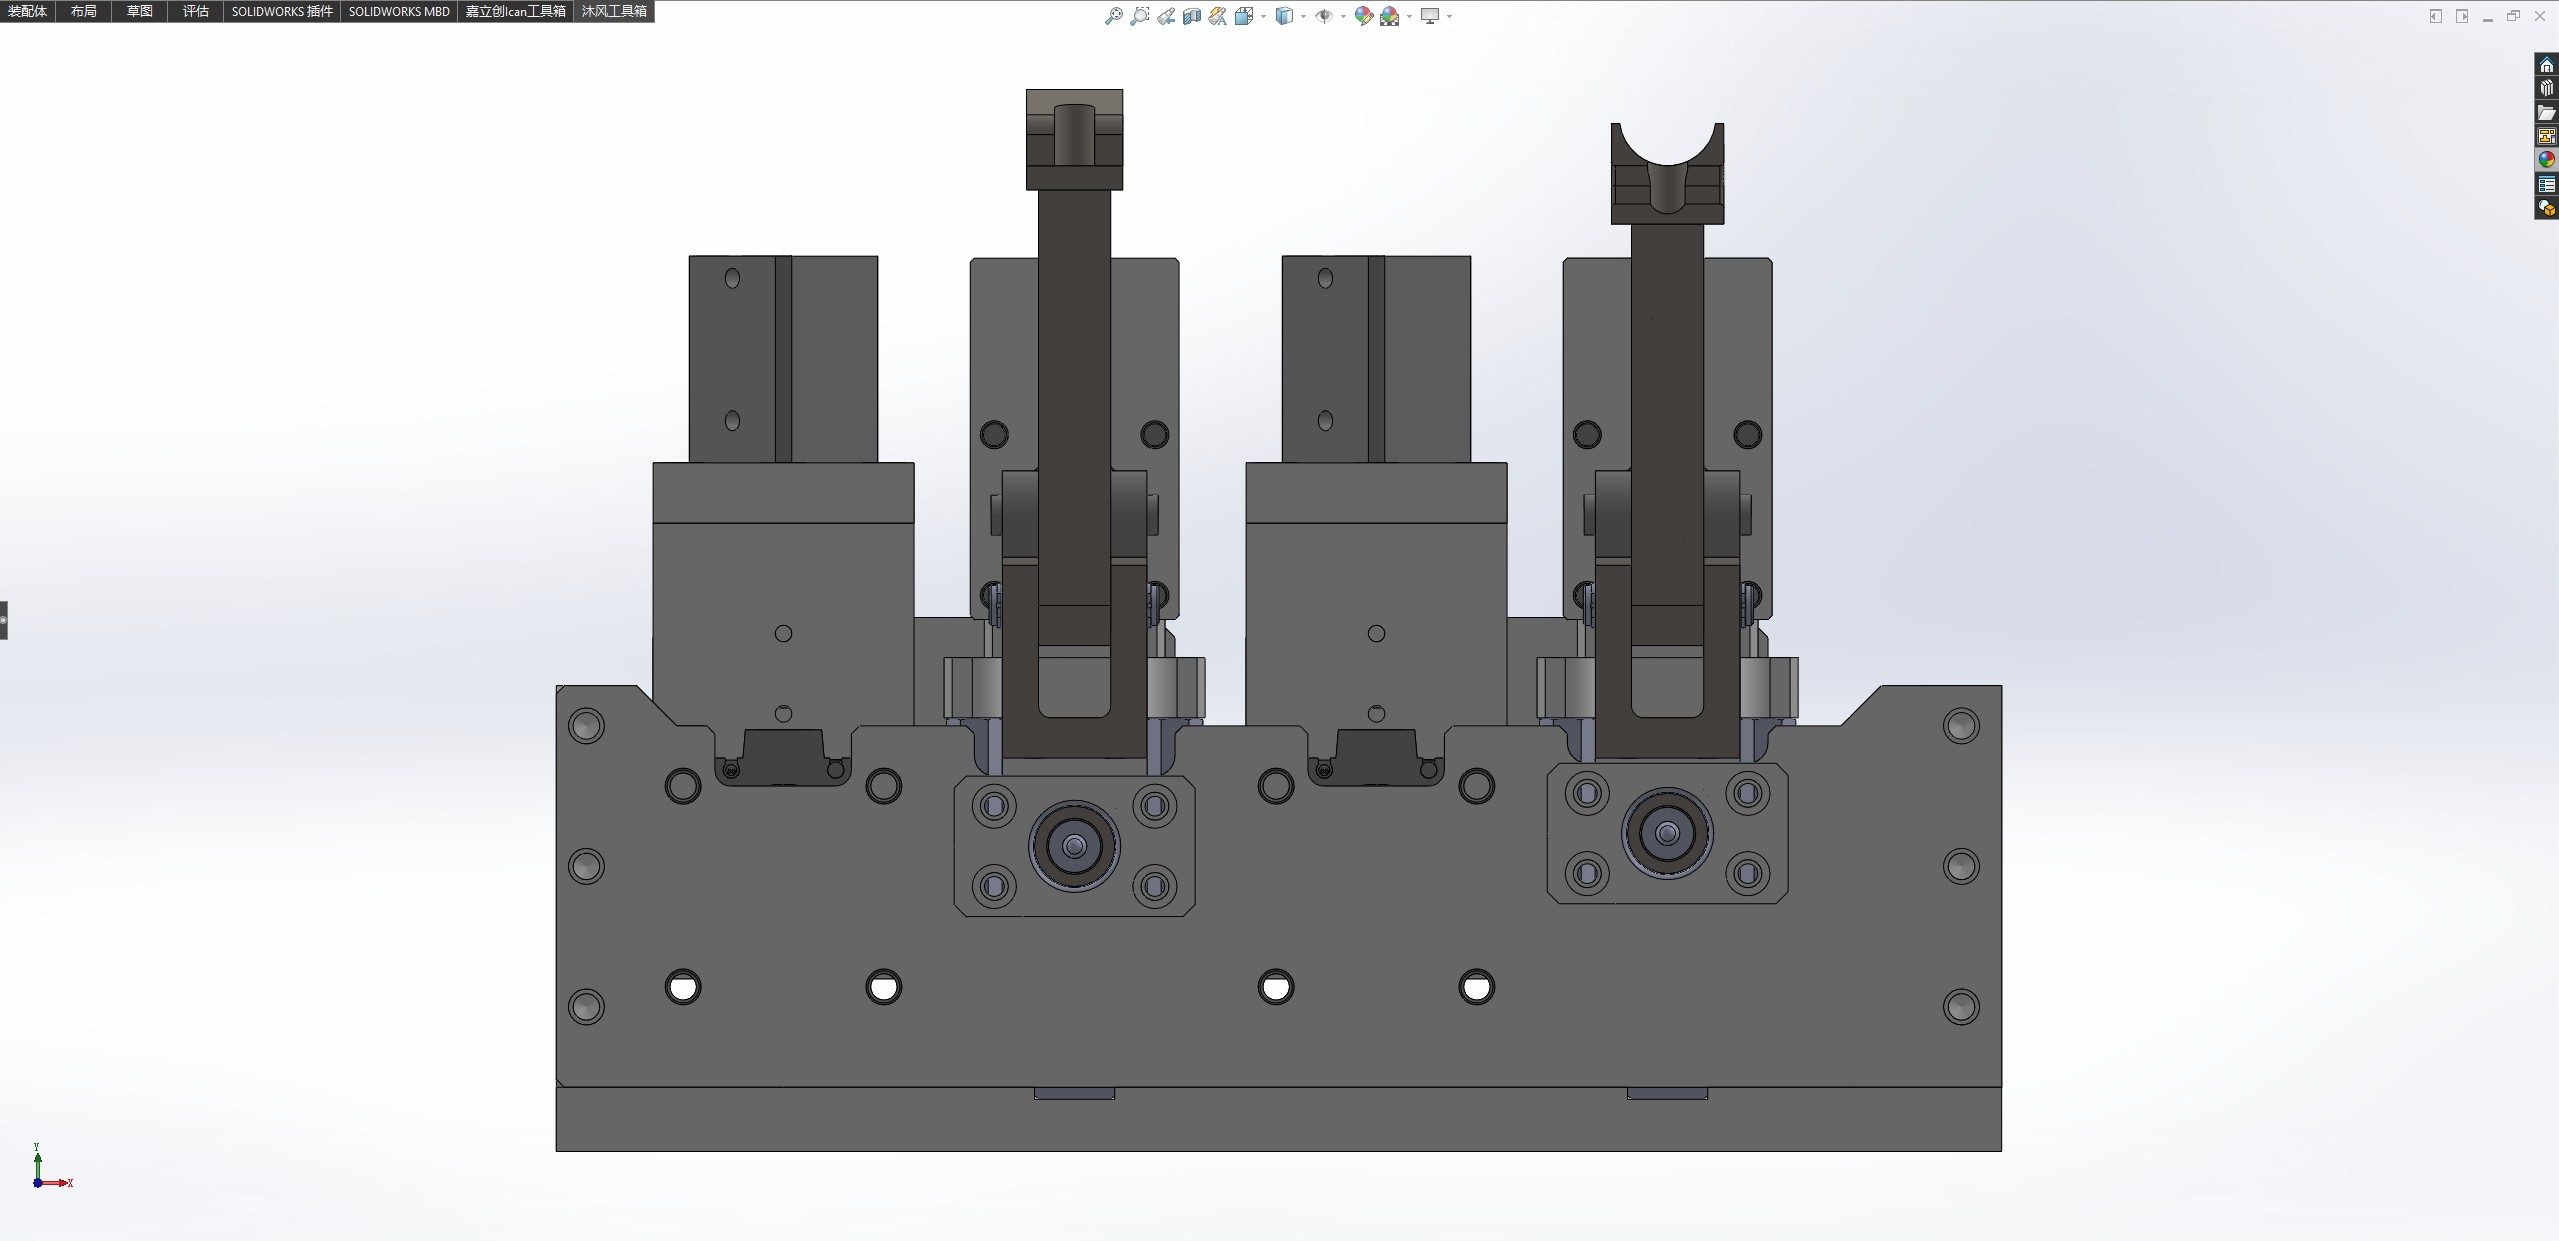Open the 嘉立创Ican工具箱 tab

tap(516, 11)
